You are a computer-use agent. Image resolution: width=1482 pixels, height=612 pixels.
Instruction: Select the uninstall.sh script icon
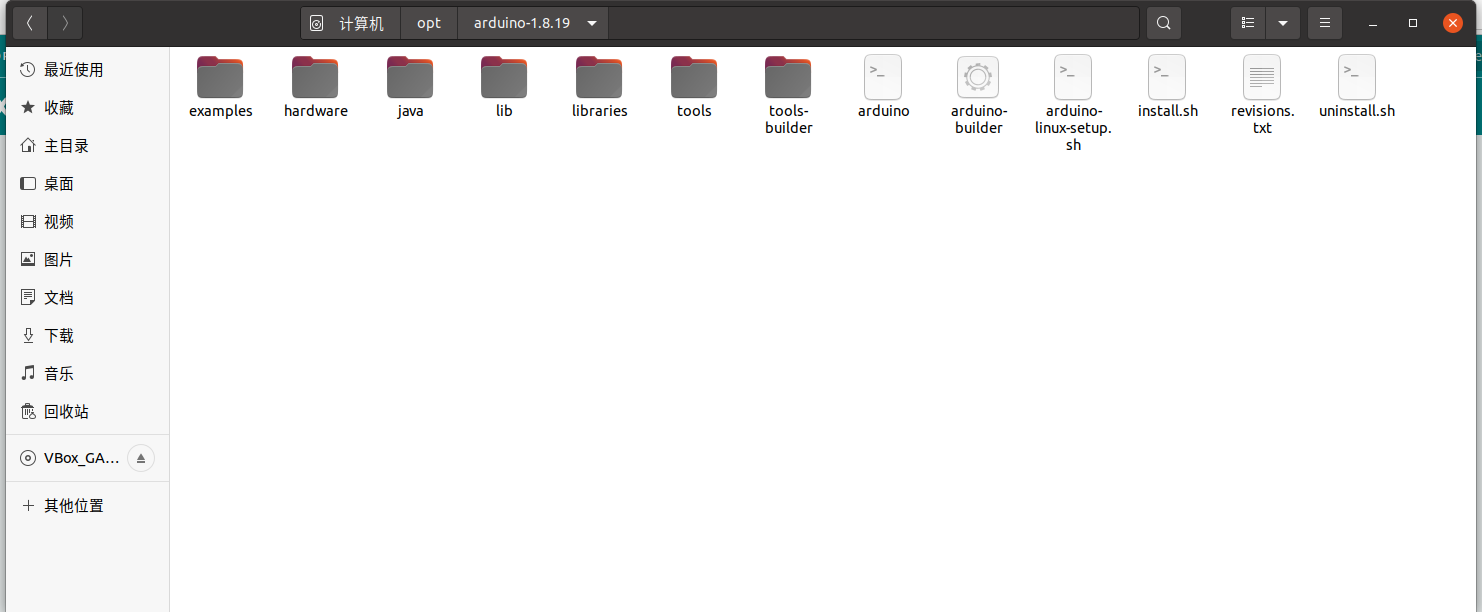coord(1357,77)
